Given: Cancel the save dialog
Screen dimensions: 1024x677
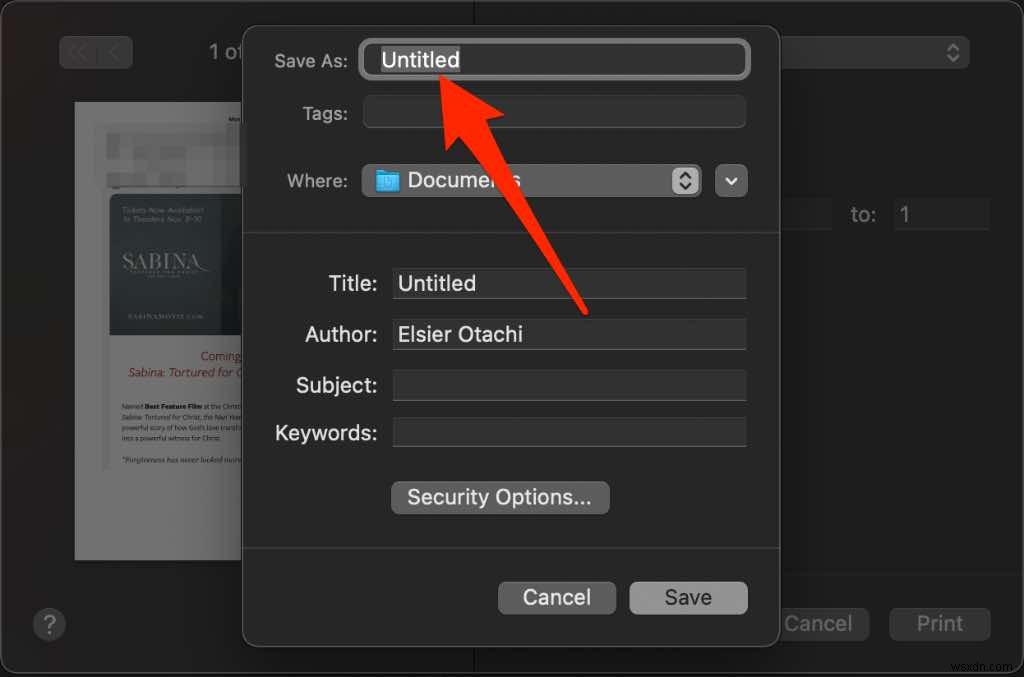Looking at the screenshot, I should click(x=556, y=597).
